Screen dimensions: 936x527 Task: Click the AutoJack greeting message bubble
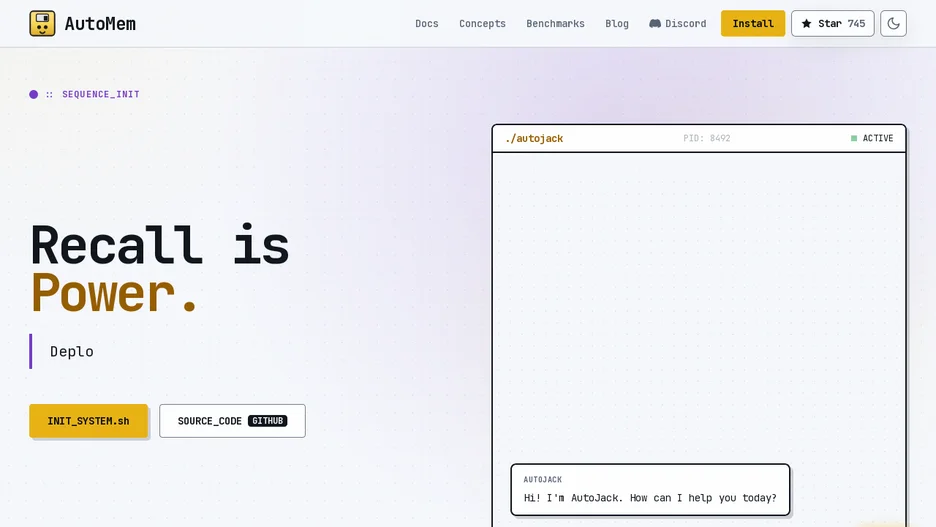650,489
